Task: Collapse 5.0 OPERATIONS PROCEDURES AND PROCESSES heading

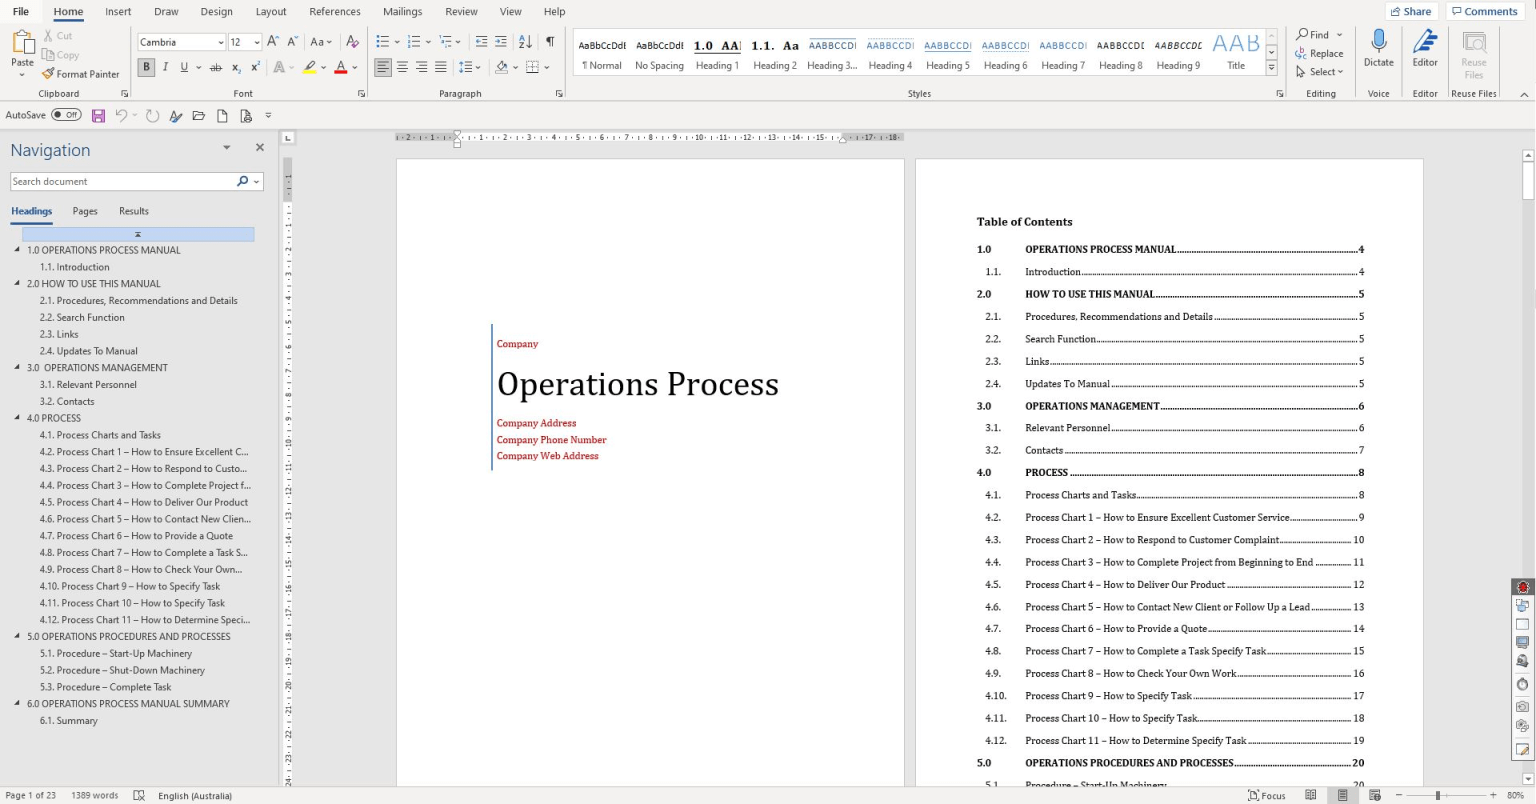Action: coord(17,636)
